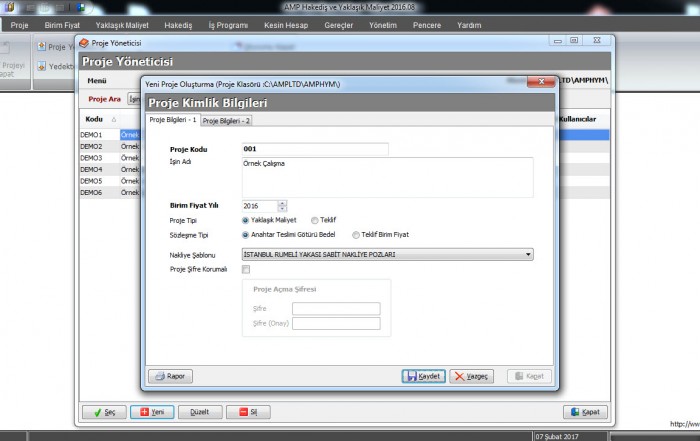Select the Teklif project type
This screenshot has height=441, width=700.
[316, 220]
